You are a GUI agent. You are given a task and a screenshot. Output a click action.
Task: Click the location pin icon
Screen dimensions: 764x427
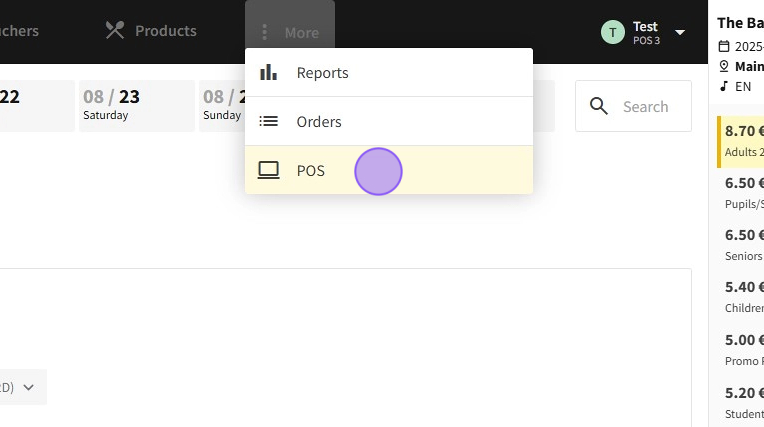[723, 67]
